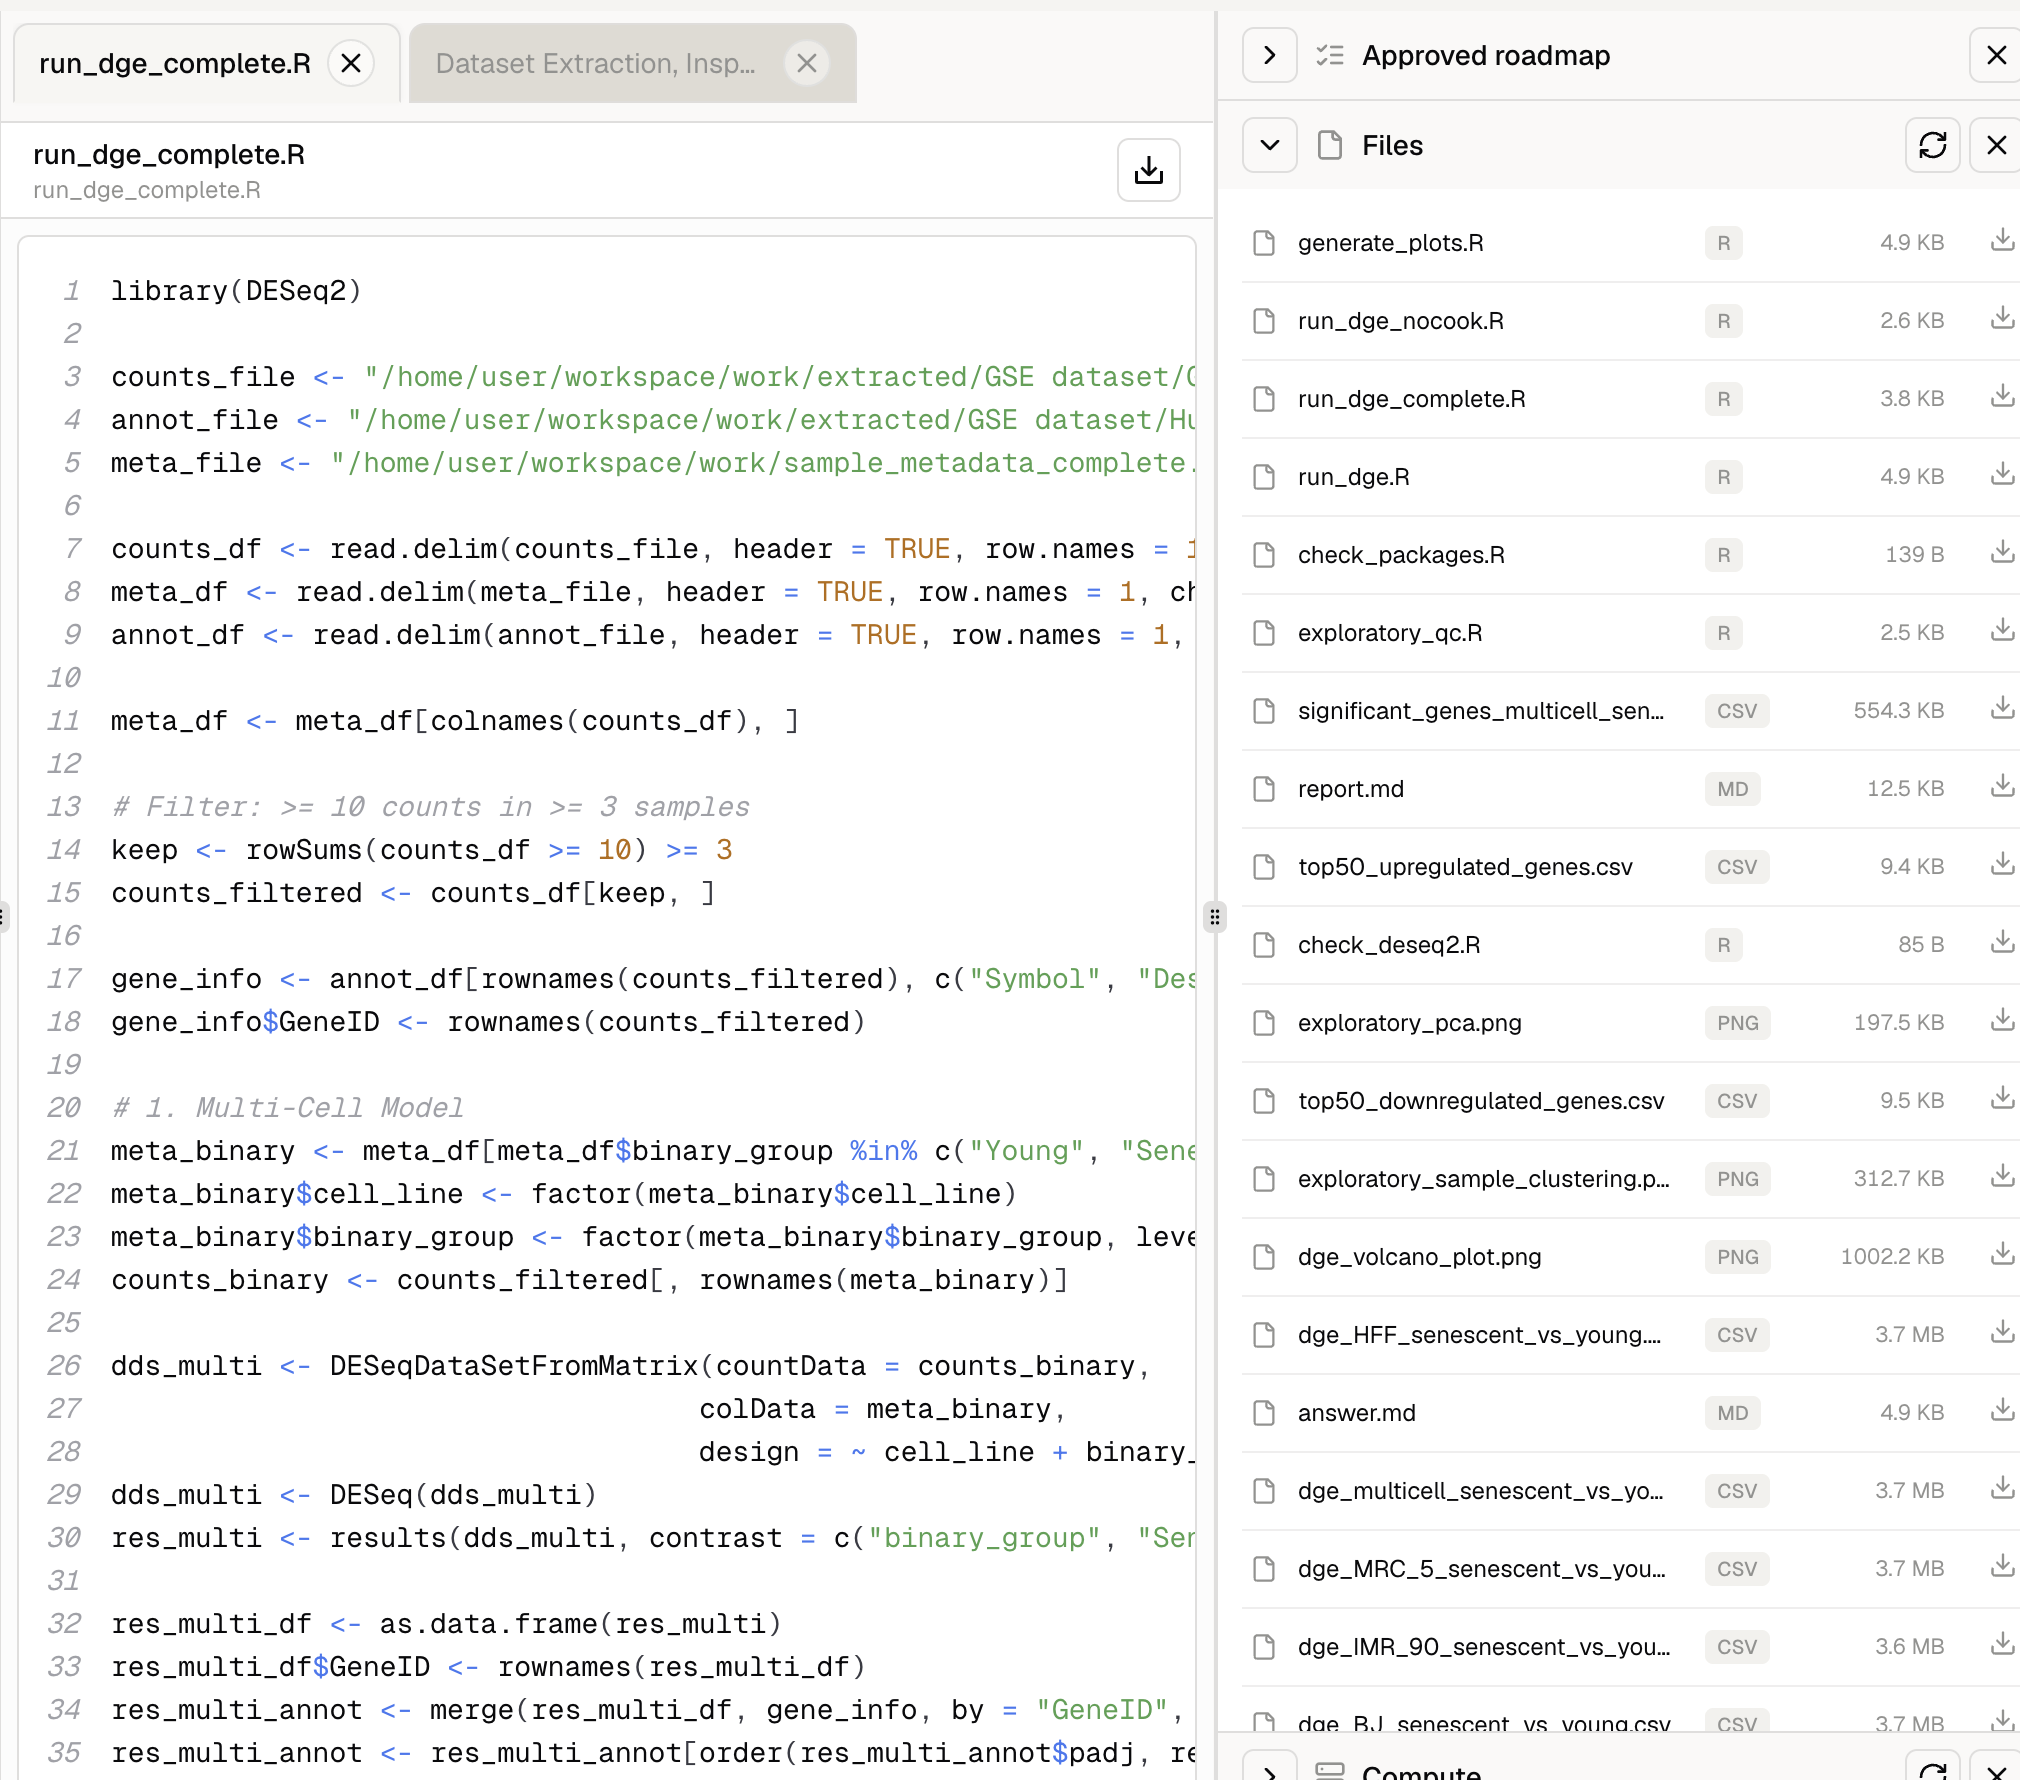This screenshot has height=1780, width=2020.
Task: Close the Dataset Extraction tab
Action: pos(807,64)
